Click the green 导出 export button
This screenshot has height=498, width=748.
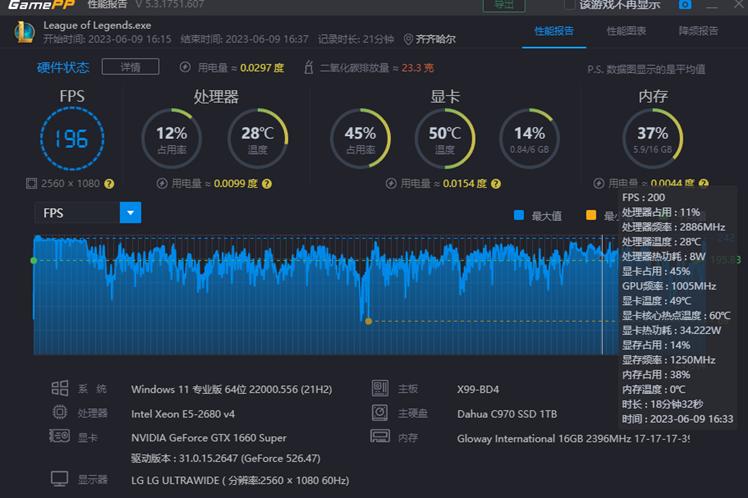coord(503,5)
